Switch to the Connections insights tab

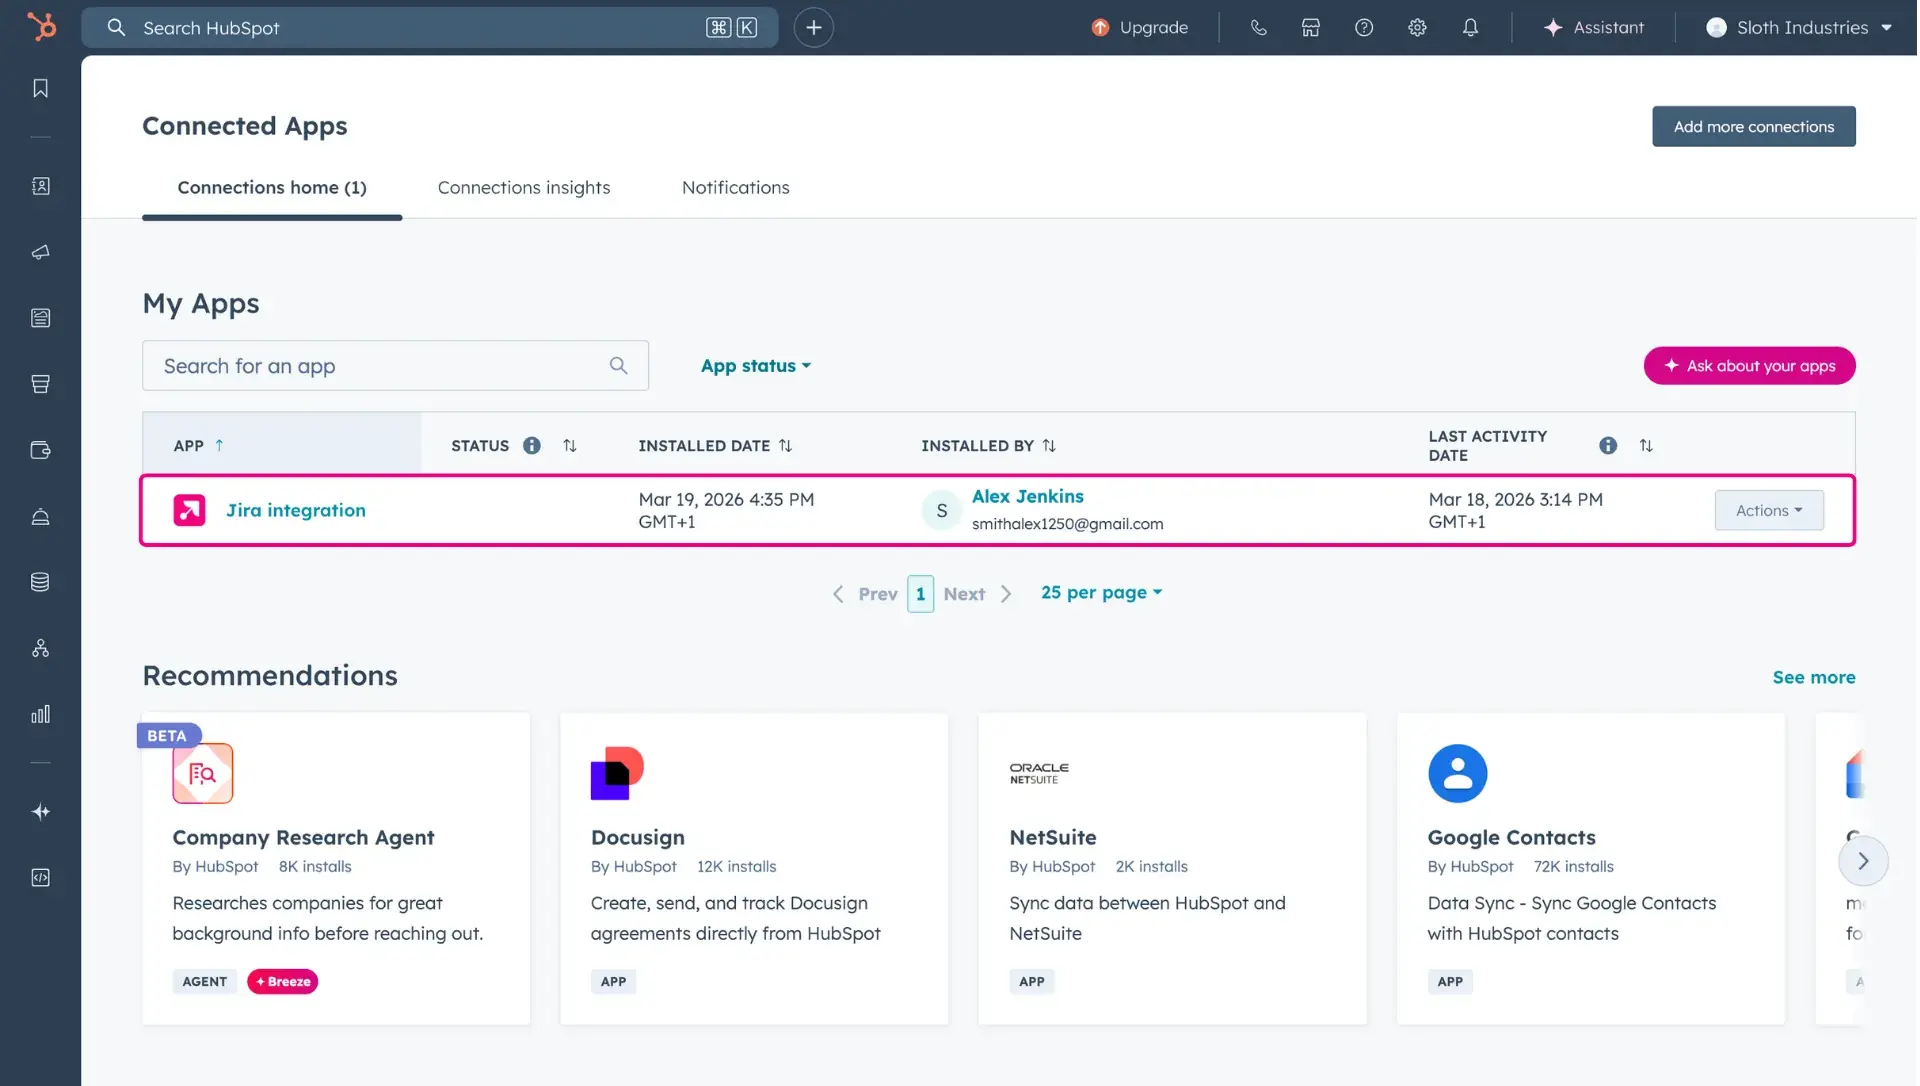(524, 187)
